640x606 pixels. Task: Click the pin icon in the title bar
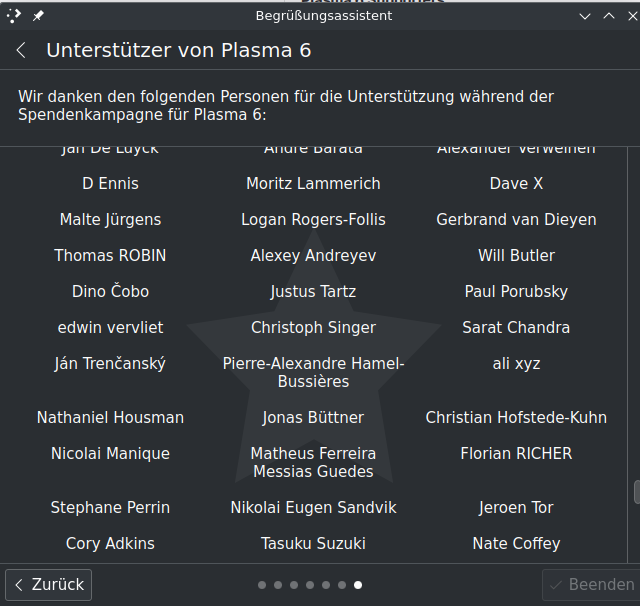point(38,15)
